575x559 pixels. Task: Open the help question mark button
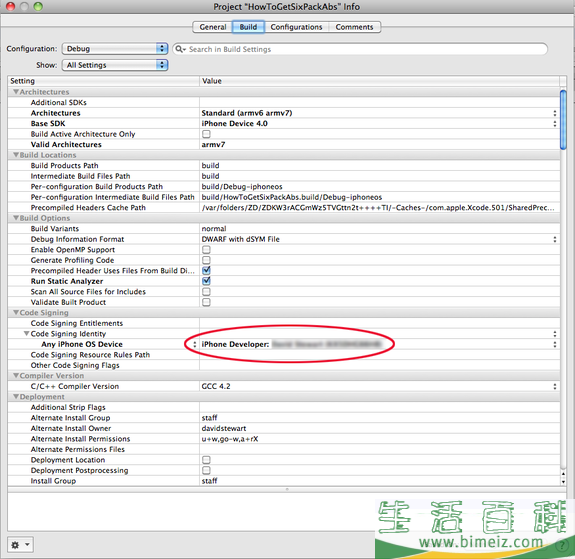click(x=561, y=545)
